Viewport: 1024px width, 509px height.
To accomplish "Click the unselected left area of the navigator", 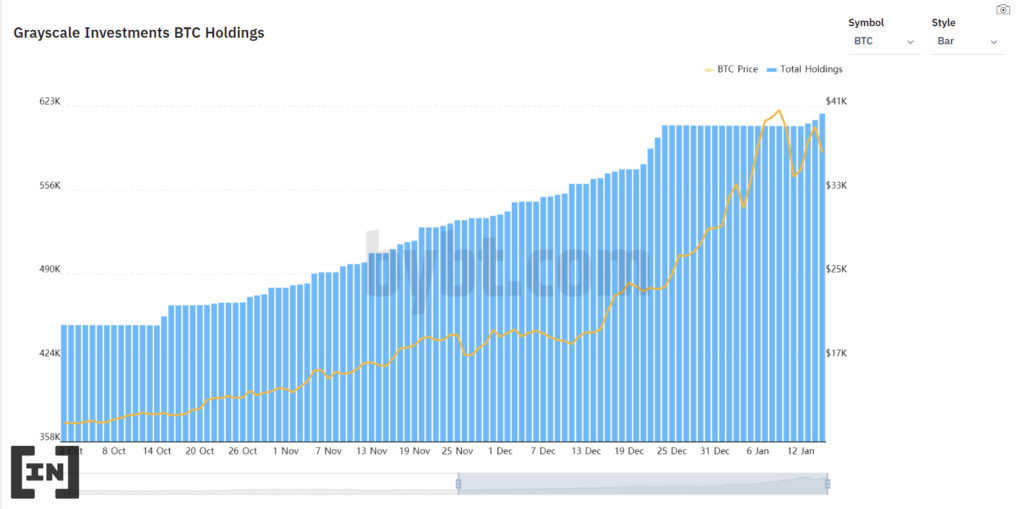I will (260, 484).
